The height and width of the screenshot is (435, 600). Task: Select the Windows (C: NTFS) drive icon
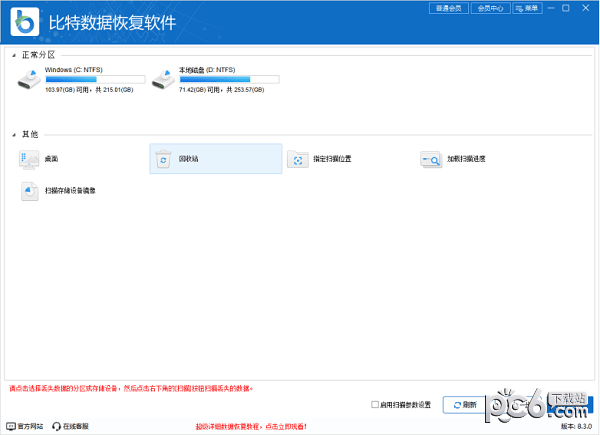(29, 80)
